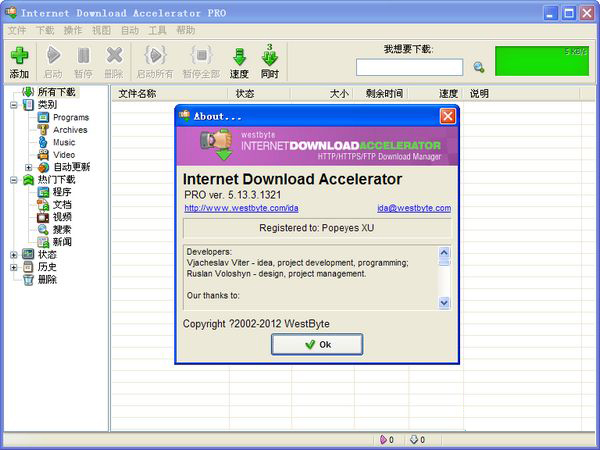Image resolution: width=600 pixels, height=450 pixels.
Task: Expand the 自动更新 tree node
Action: pyautogui.click(x=28, y=167)
